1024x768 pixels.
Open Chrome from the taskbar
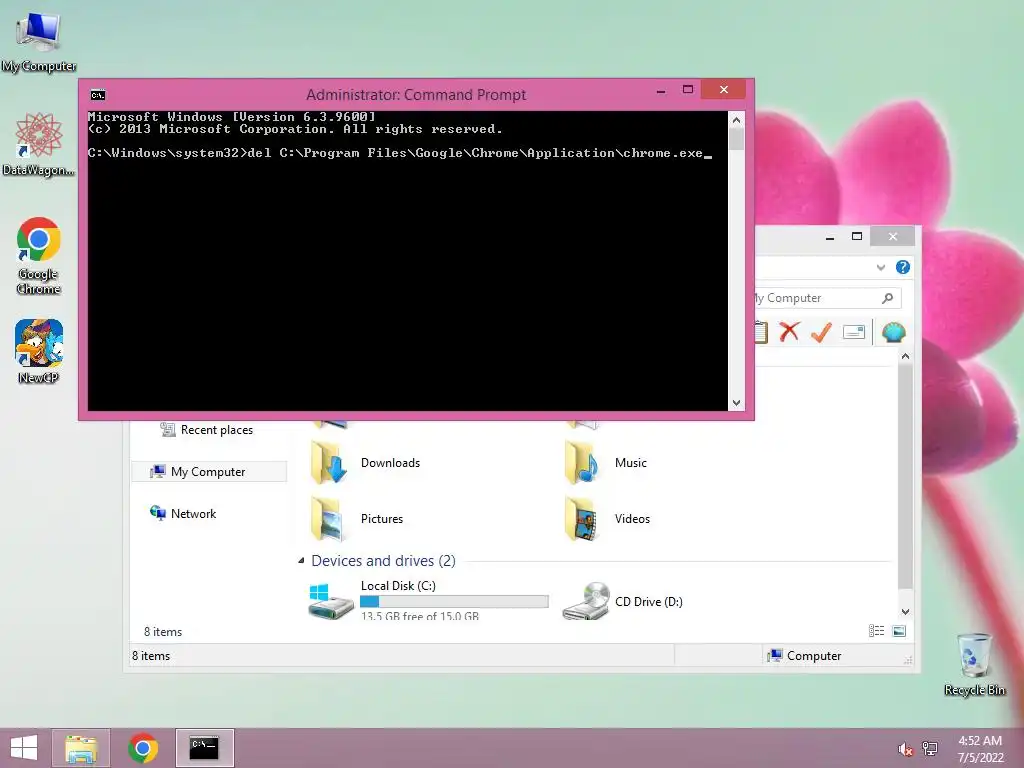[143, 748]
